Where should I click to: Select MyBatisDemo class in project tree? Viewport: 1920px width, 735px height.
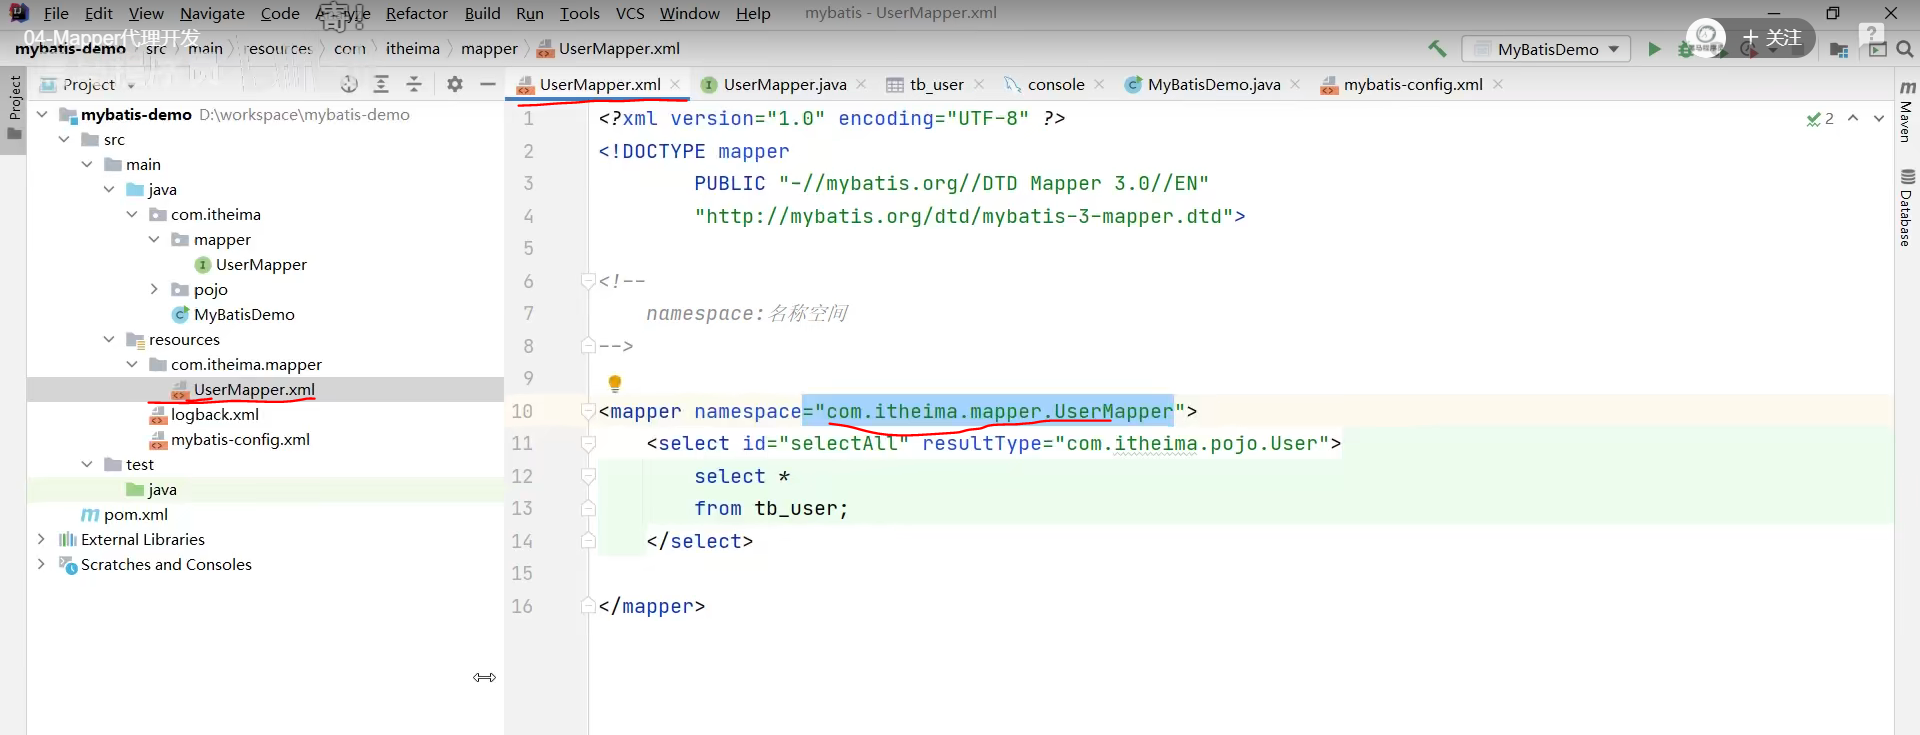(x=244, y=314)
